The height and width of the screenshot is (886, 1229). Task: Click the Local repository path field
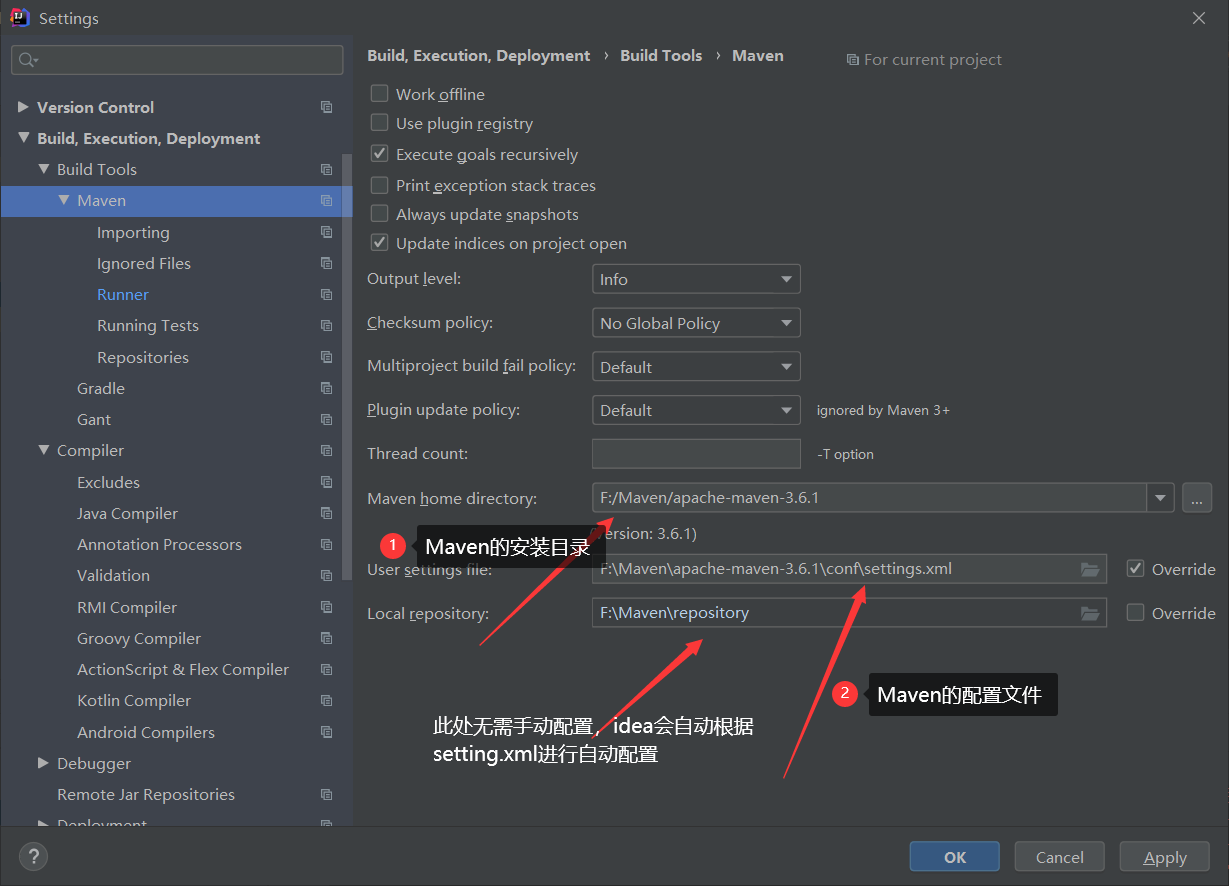tap(849, 612)
